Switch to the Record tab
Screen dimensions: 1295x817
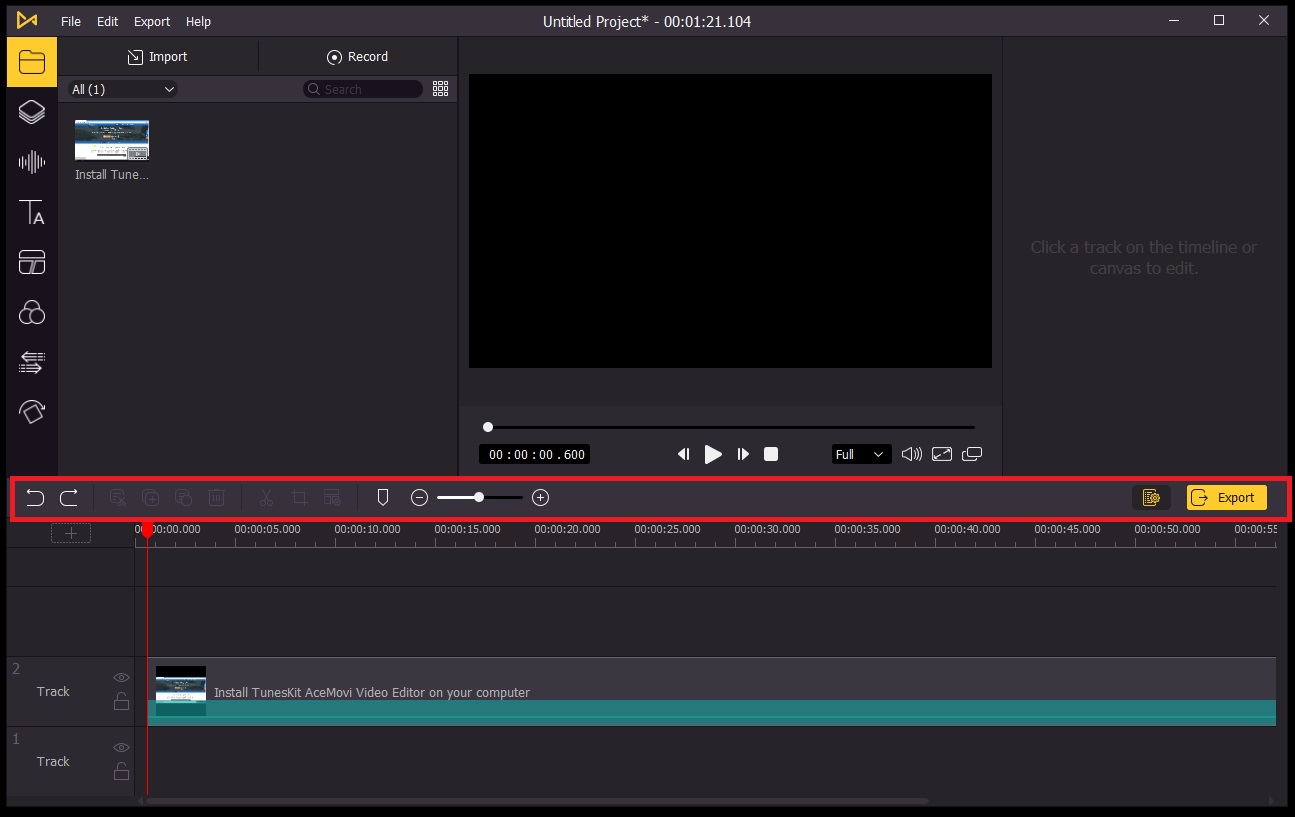tap(357, 56)
